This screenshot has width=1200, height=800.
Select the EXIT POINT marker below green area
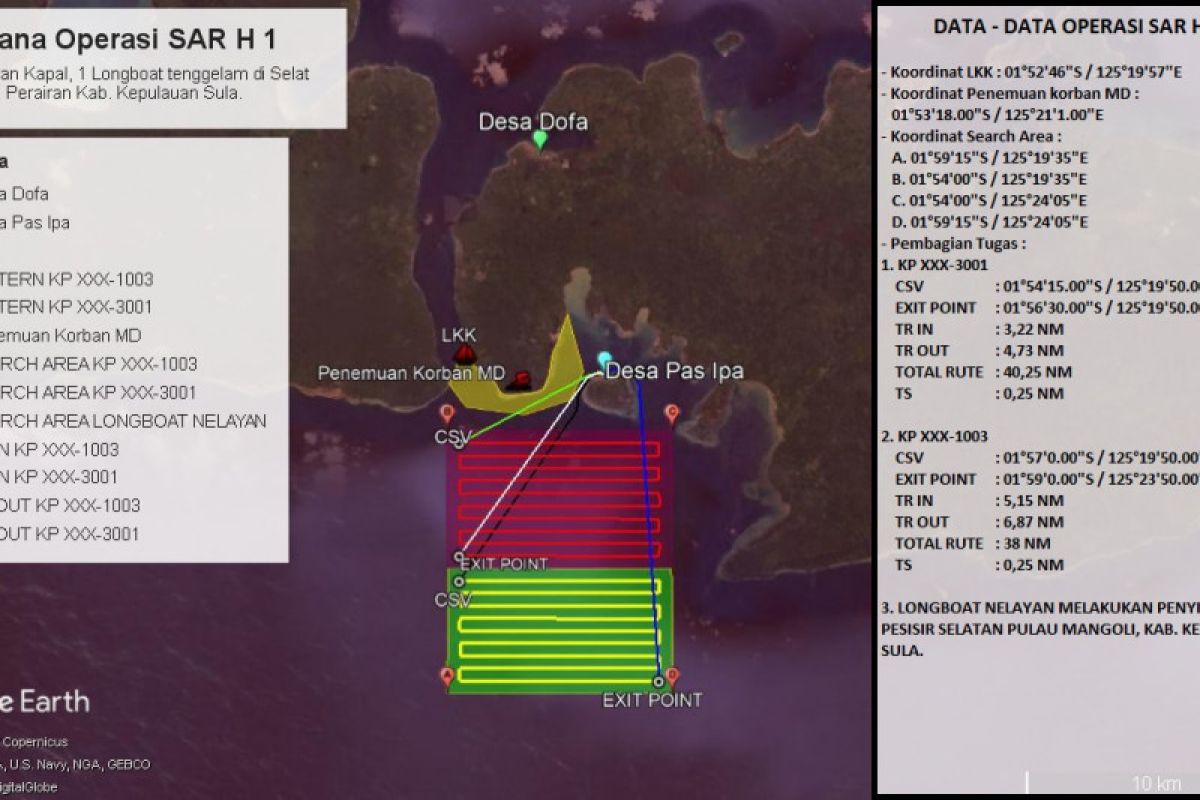coord(658,682)
